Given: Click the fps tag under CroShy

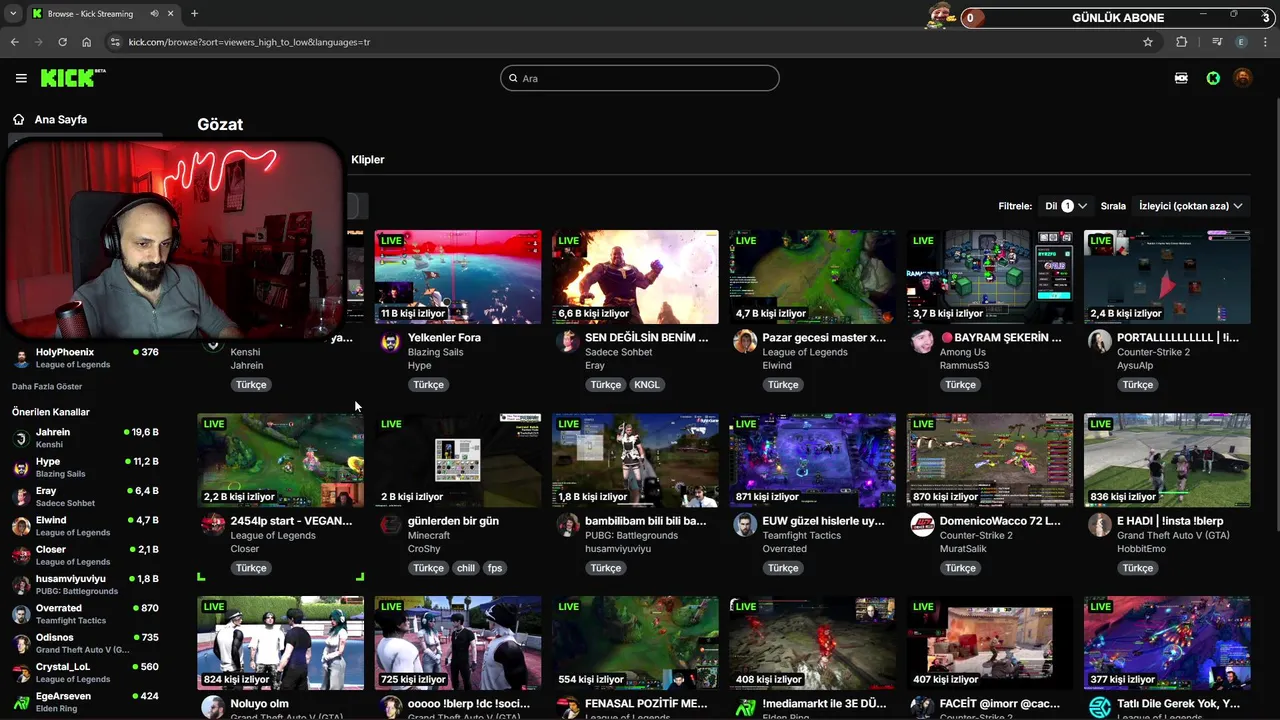Looking at the screenshot, I should pyautogui.click(x=495, y=568).
